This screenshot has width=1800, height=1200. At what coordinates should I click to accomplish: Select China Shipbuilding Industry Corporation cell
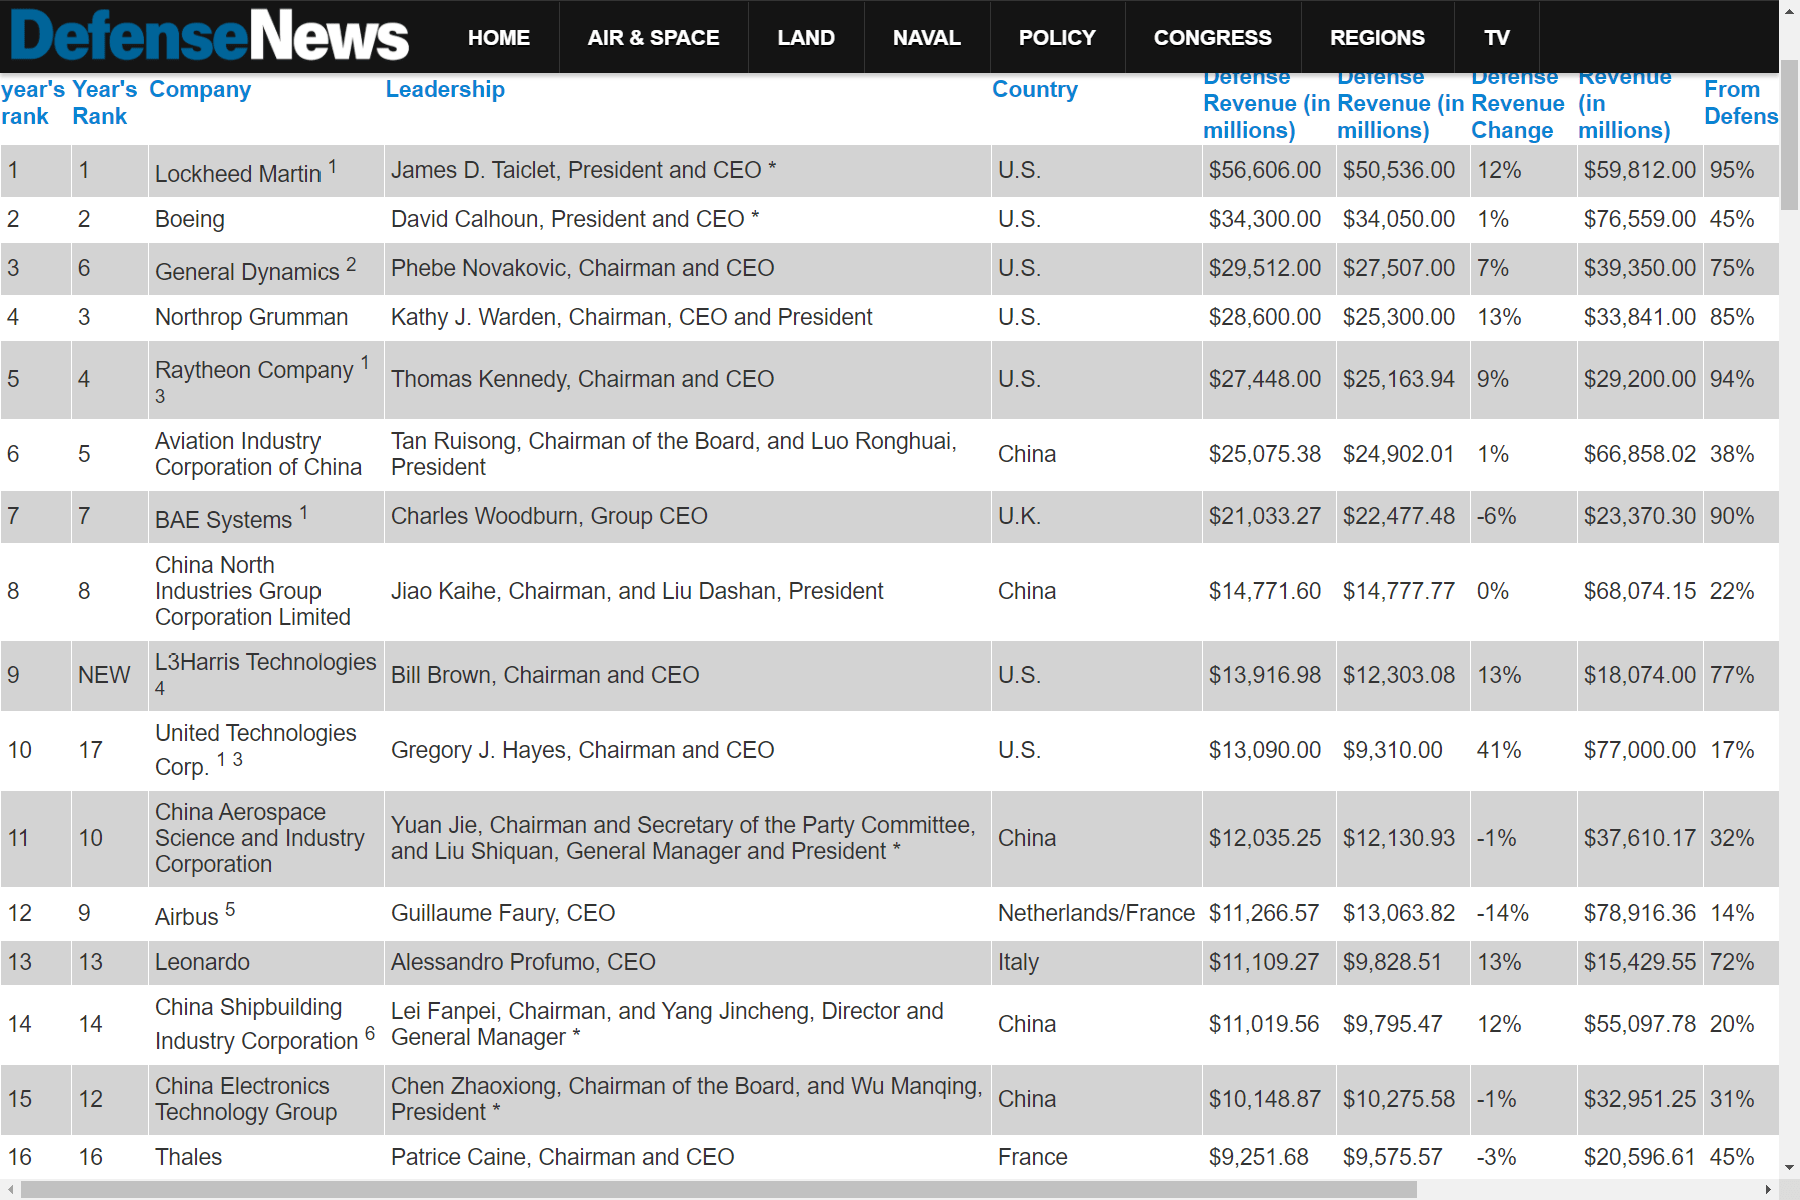click(x=266, y=1024)
